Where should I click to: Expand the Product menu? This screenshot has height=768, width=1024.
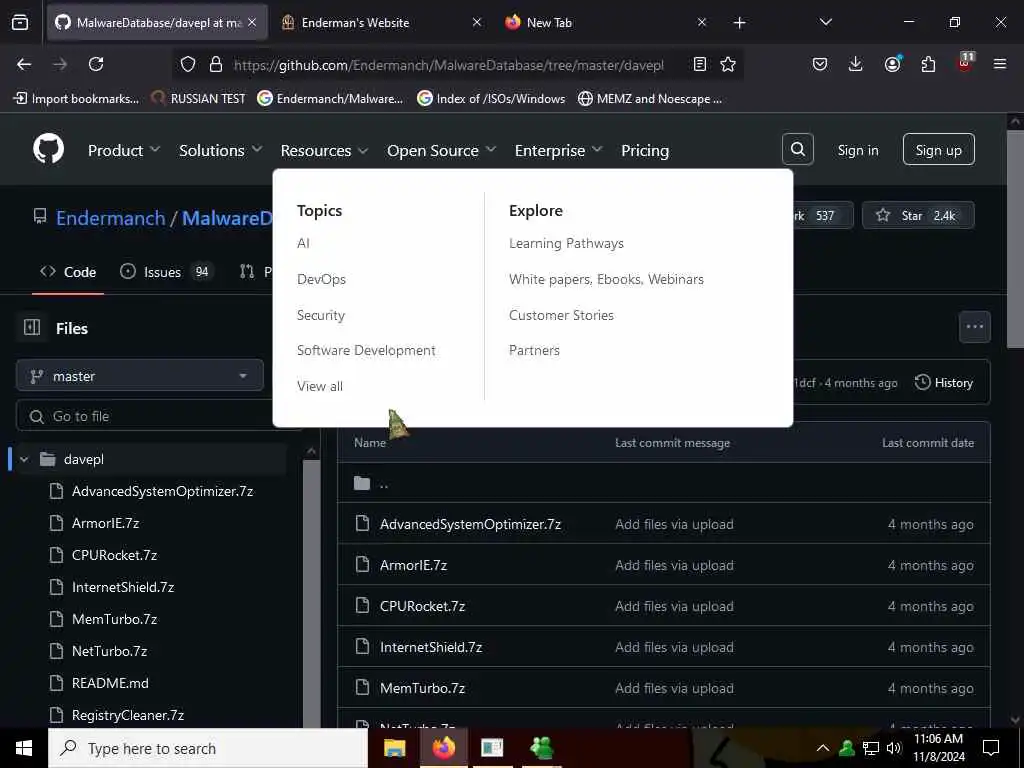(123, 150)
